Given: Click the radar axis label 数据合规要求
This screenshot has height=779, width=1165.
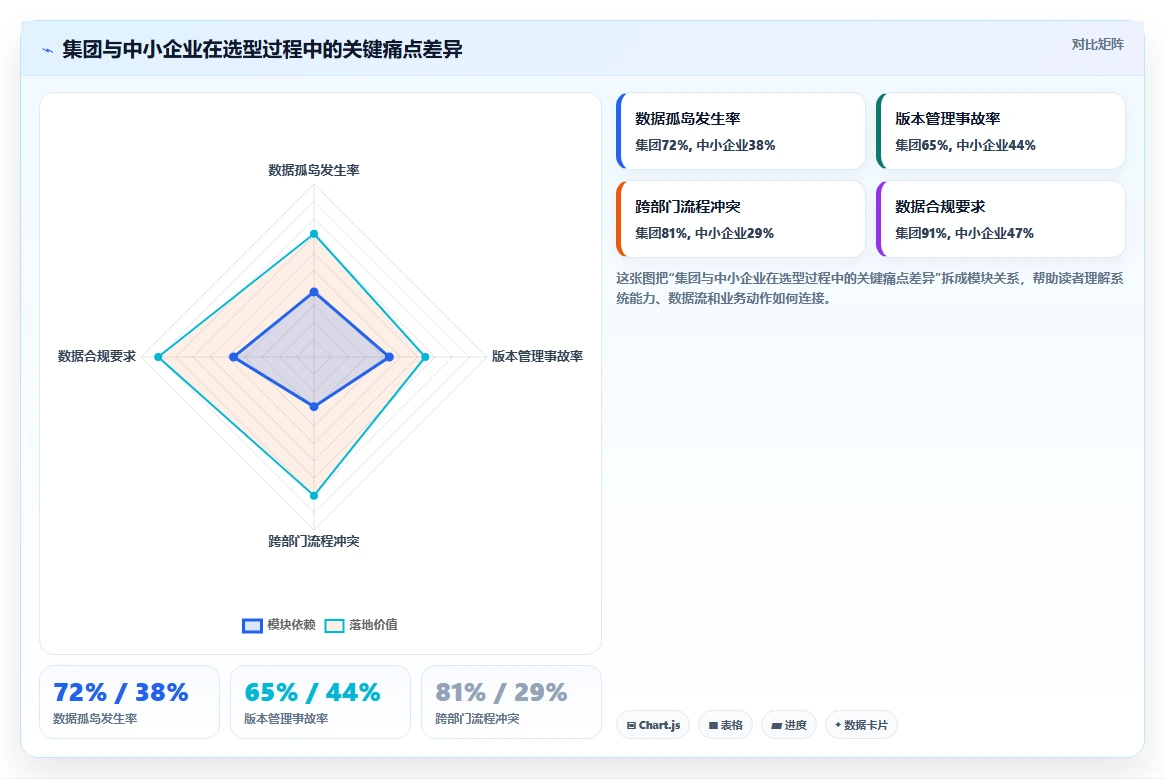Looking at the screenshot, I should pyautogui.click(x=97, y=356).
